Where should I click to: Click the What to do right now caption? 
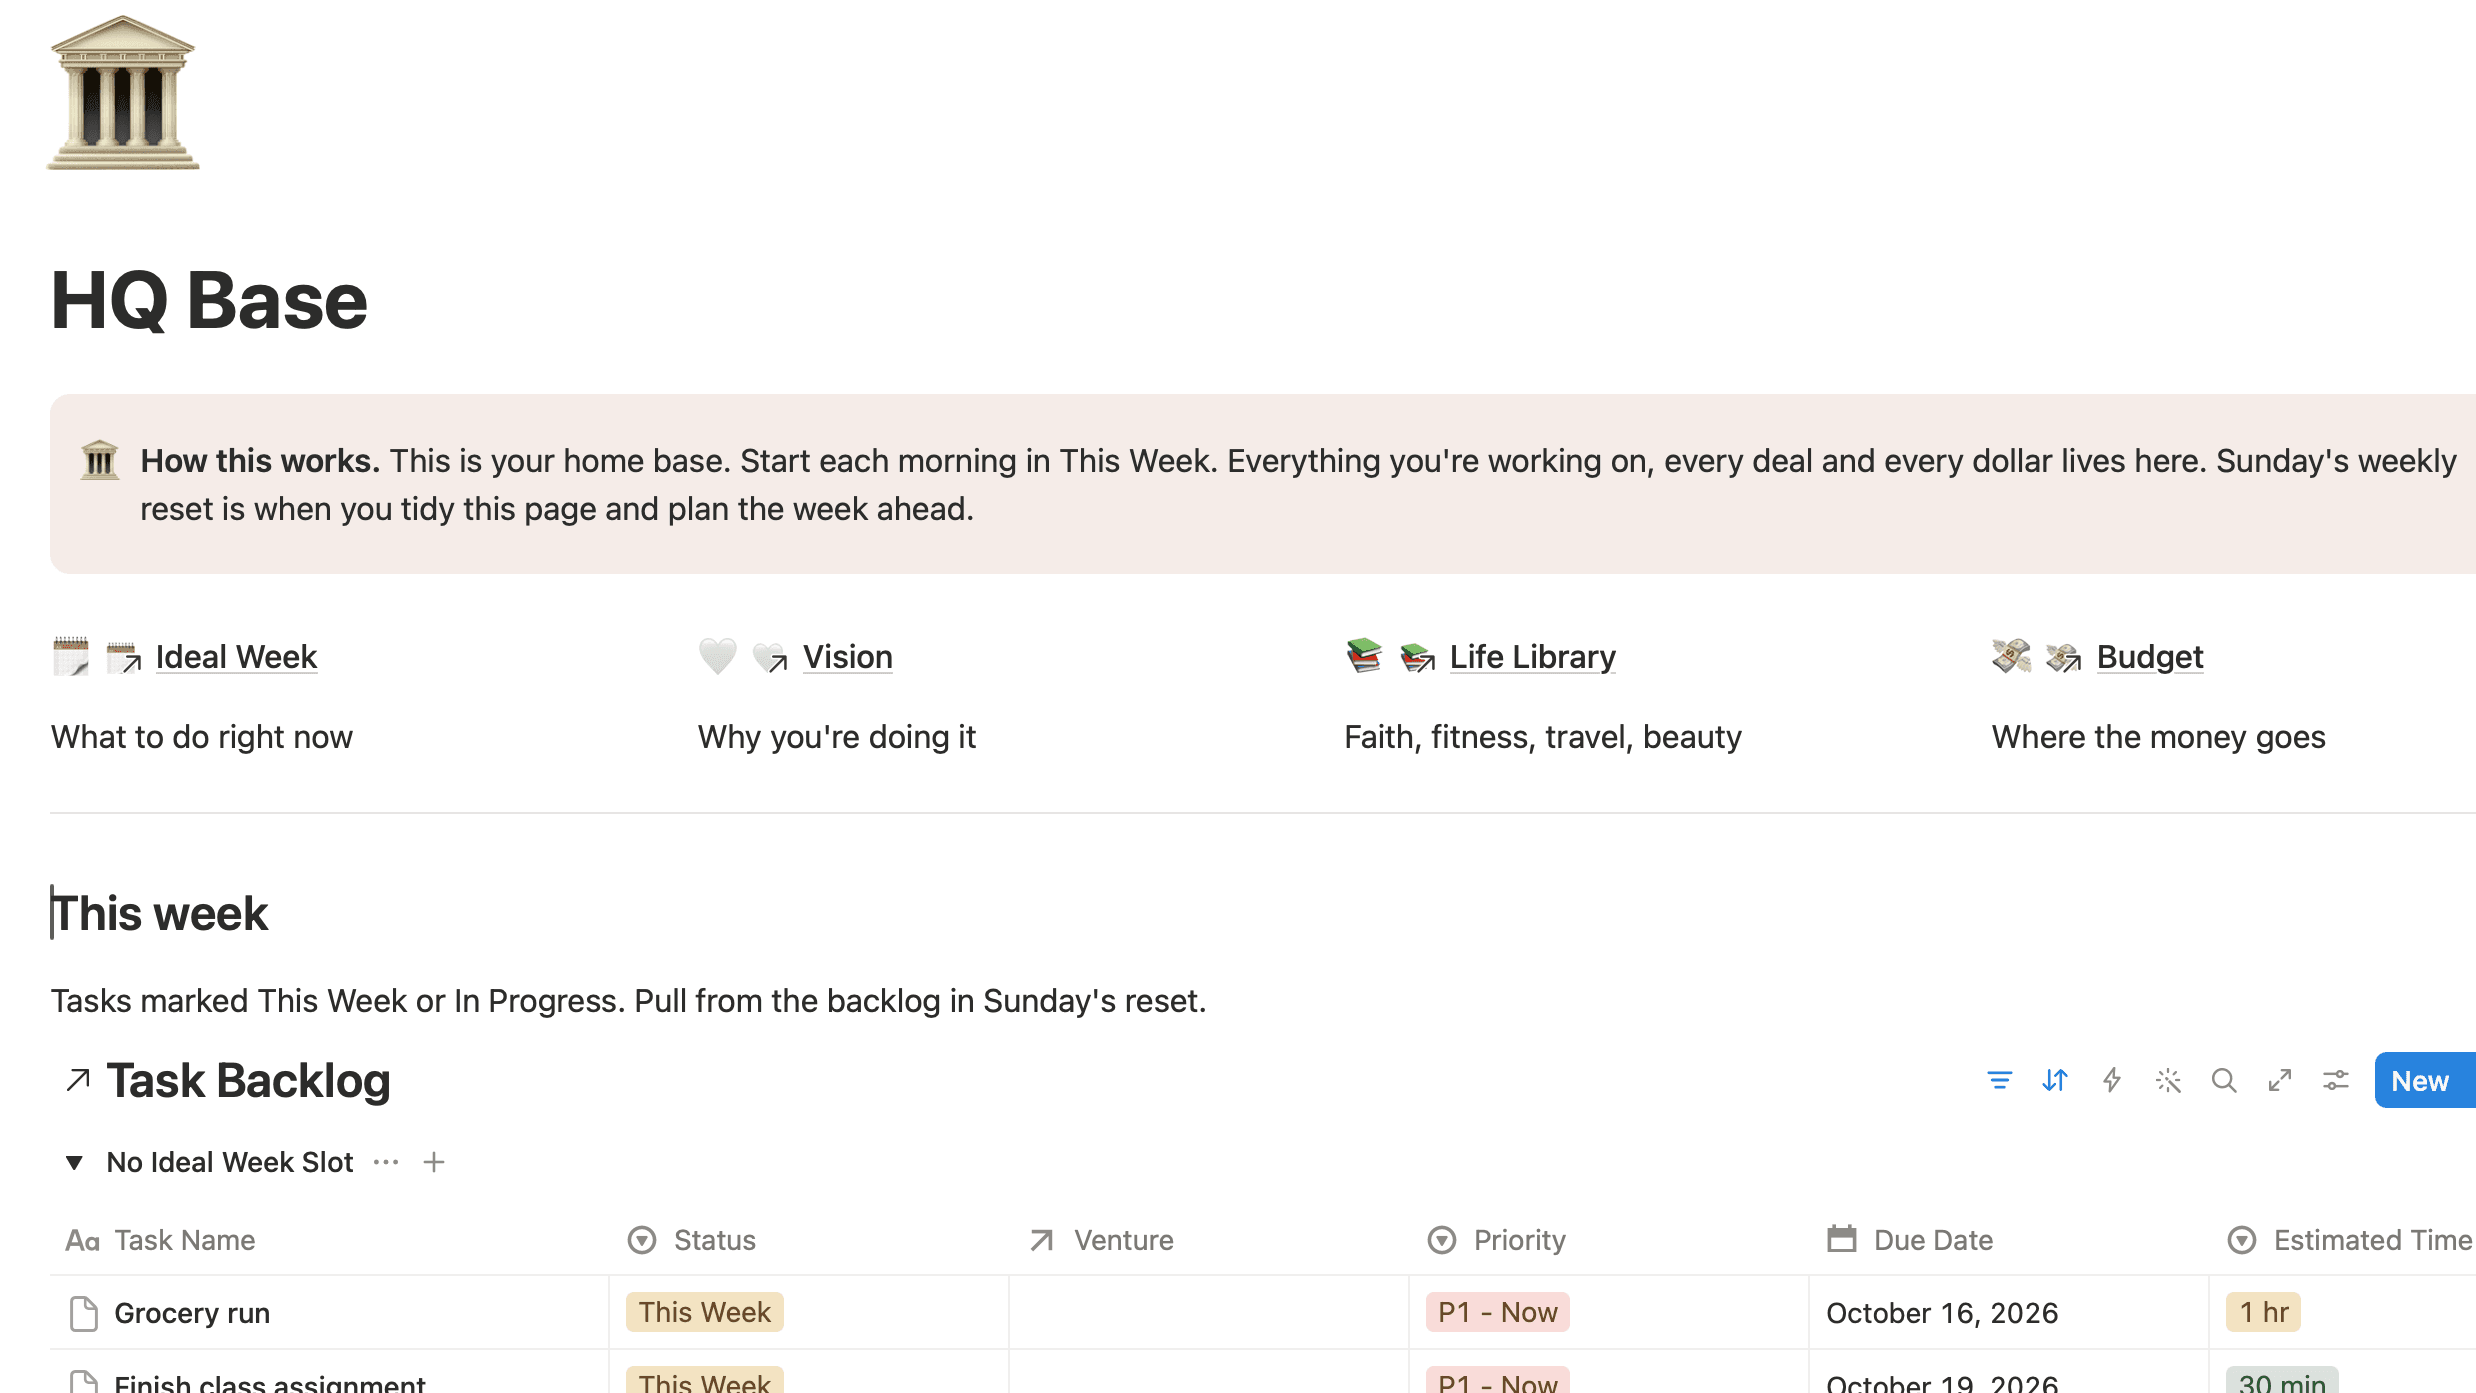click(202, 737)
